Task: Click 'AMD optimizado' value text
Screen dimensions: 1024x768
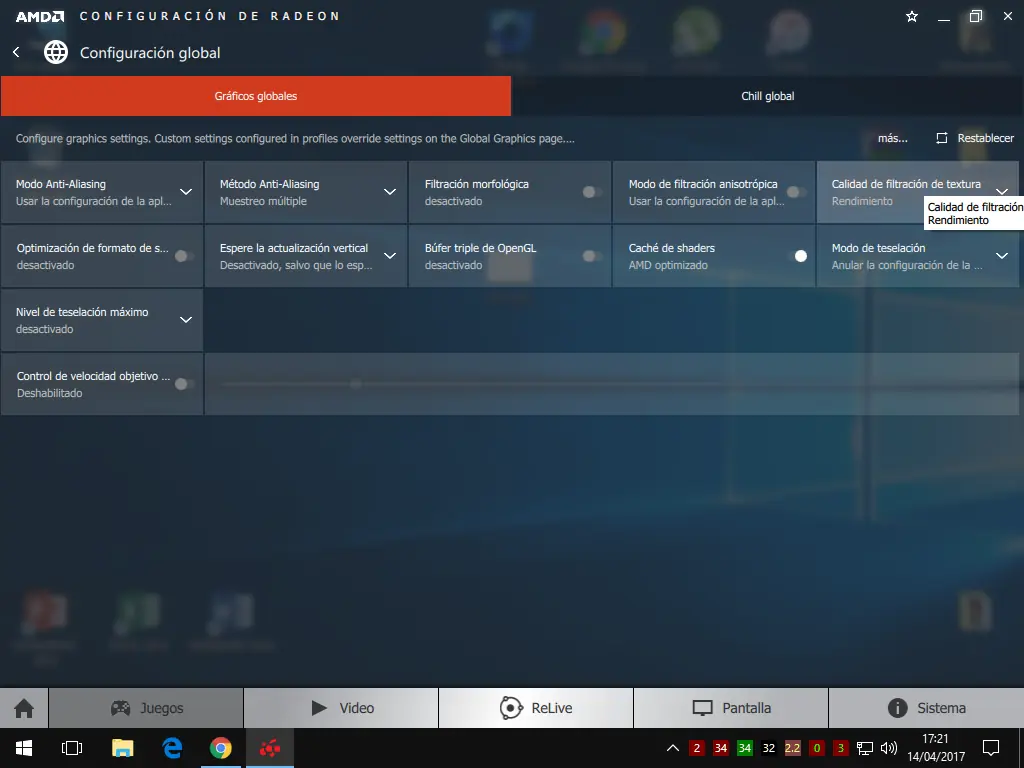Action: (x=668, y=265)
